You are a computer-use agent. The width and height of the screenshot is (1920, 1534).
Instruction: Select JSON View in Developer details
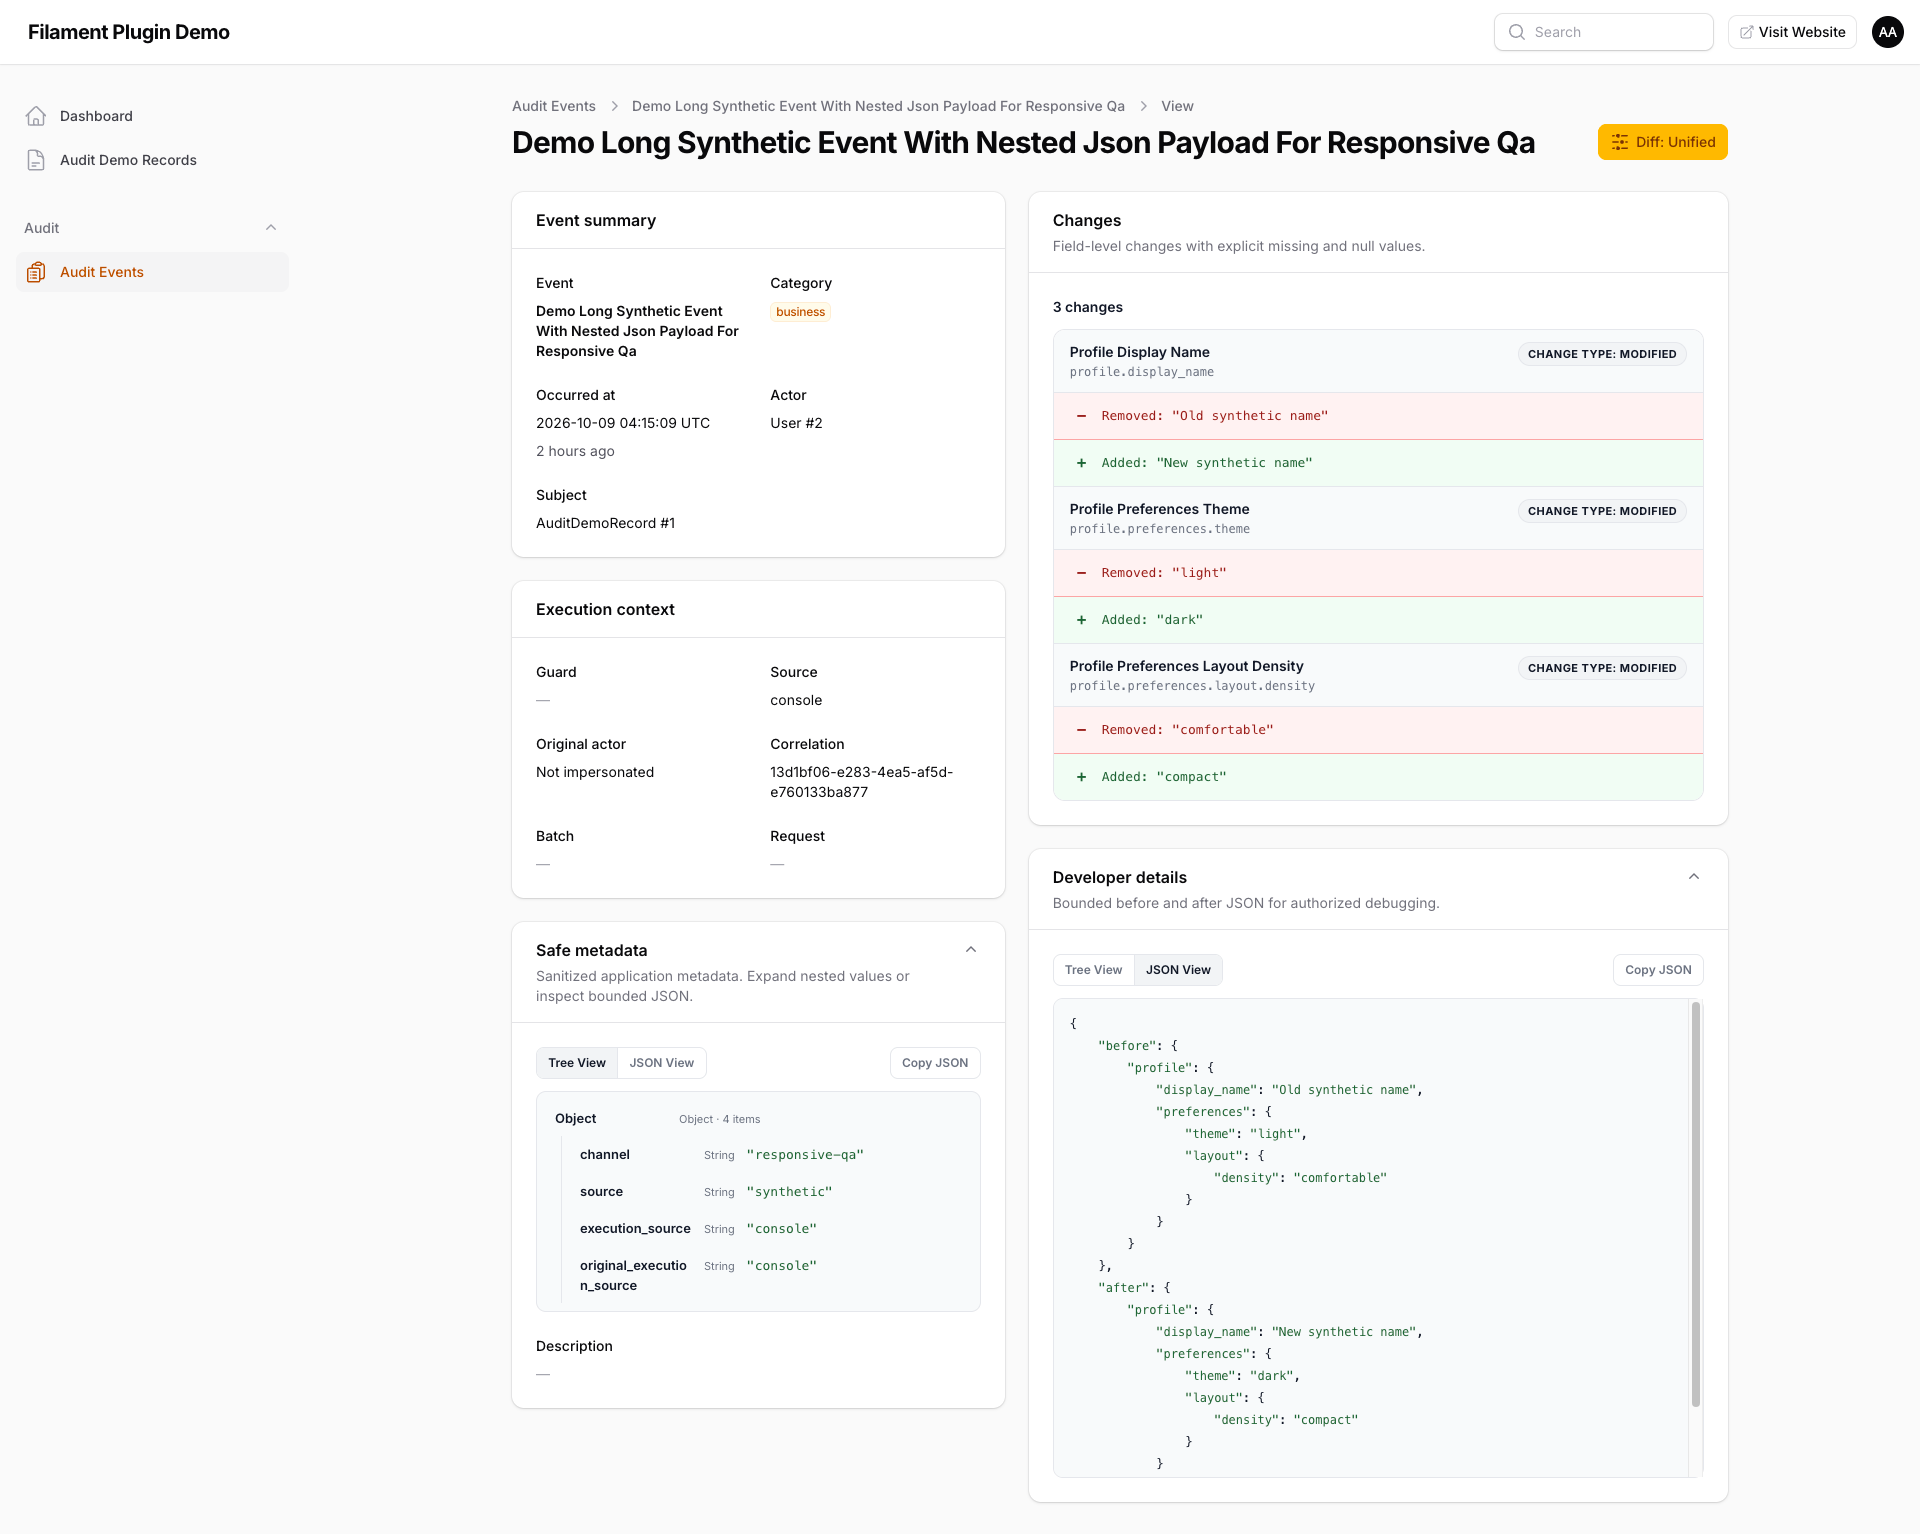[x=1178, y=970]
